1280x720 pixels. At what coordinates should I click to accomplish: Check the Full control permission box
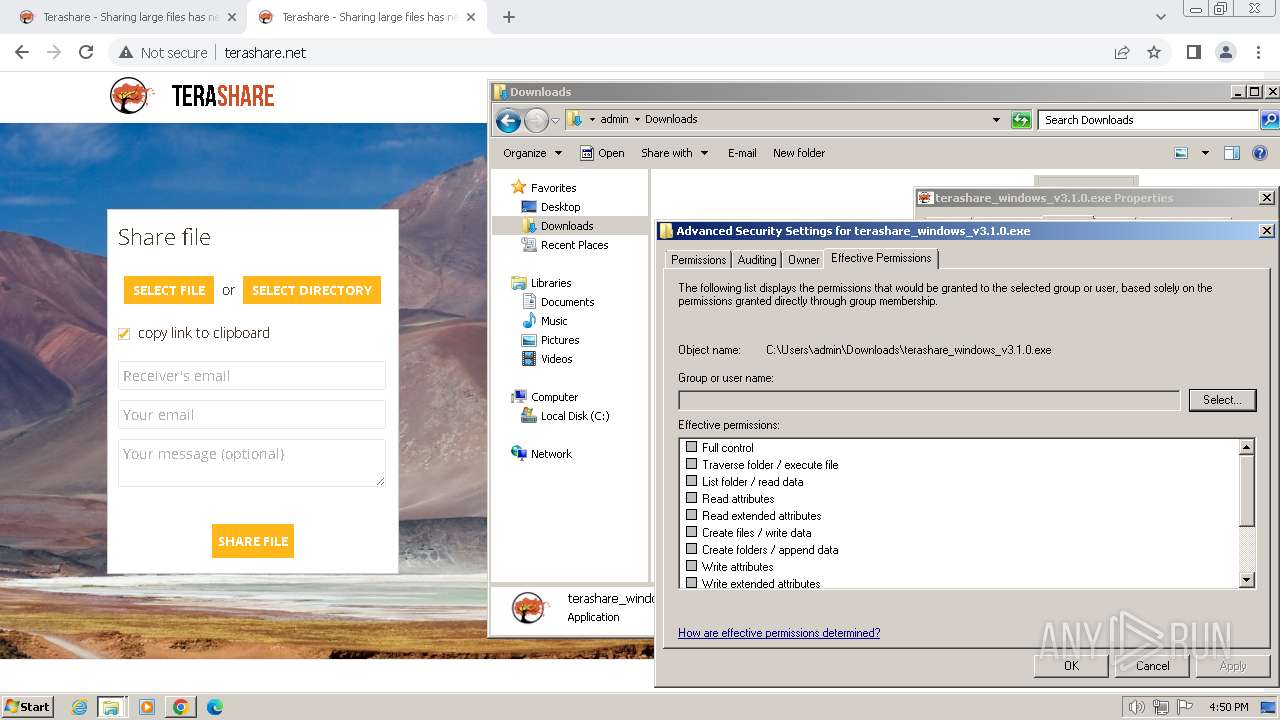[691, 447]
